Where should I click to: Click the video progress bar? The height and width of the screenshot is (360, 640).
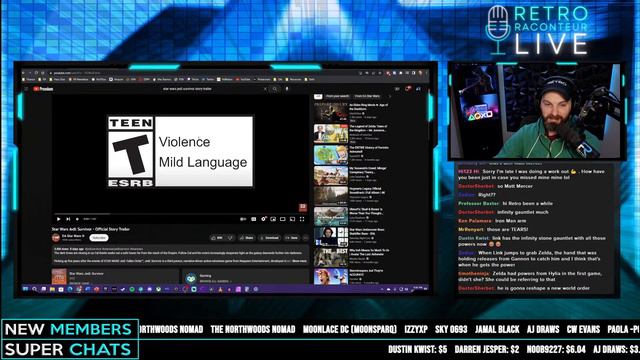pyautogui.click(x=180, y=213)
